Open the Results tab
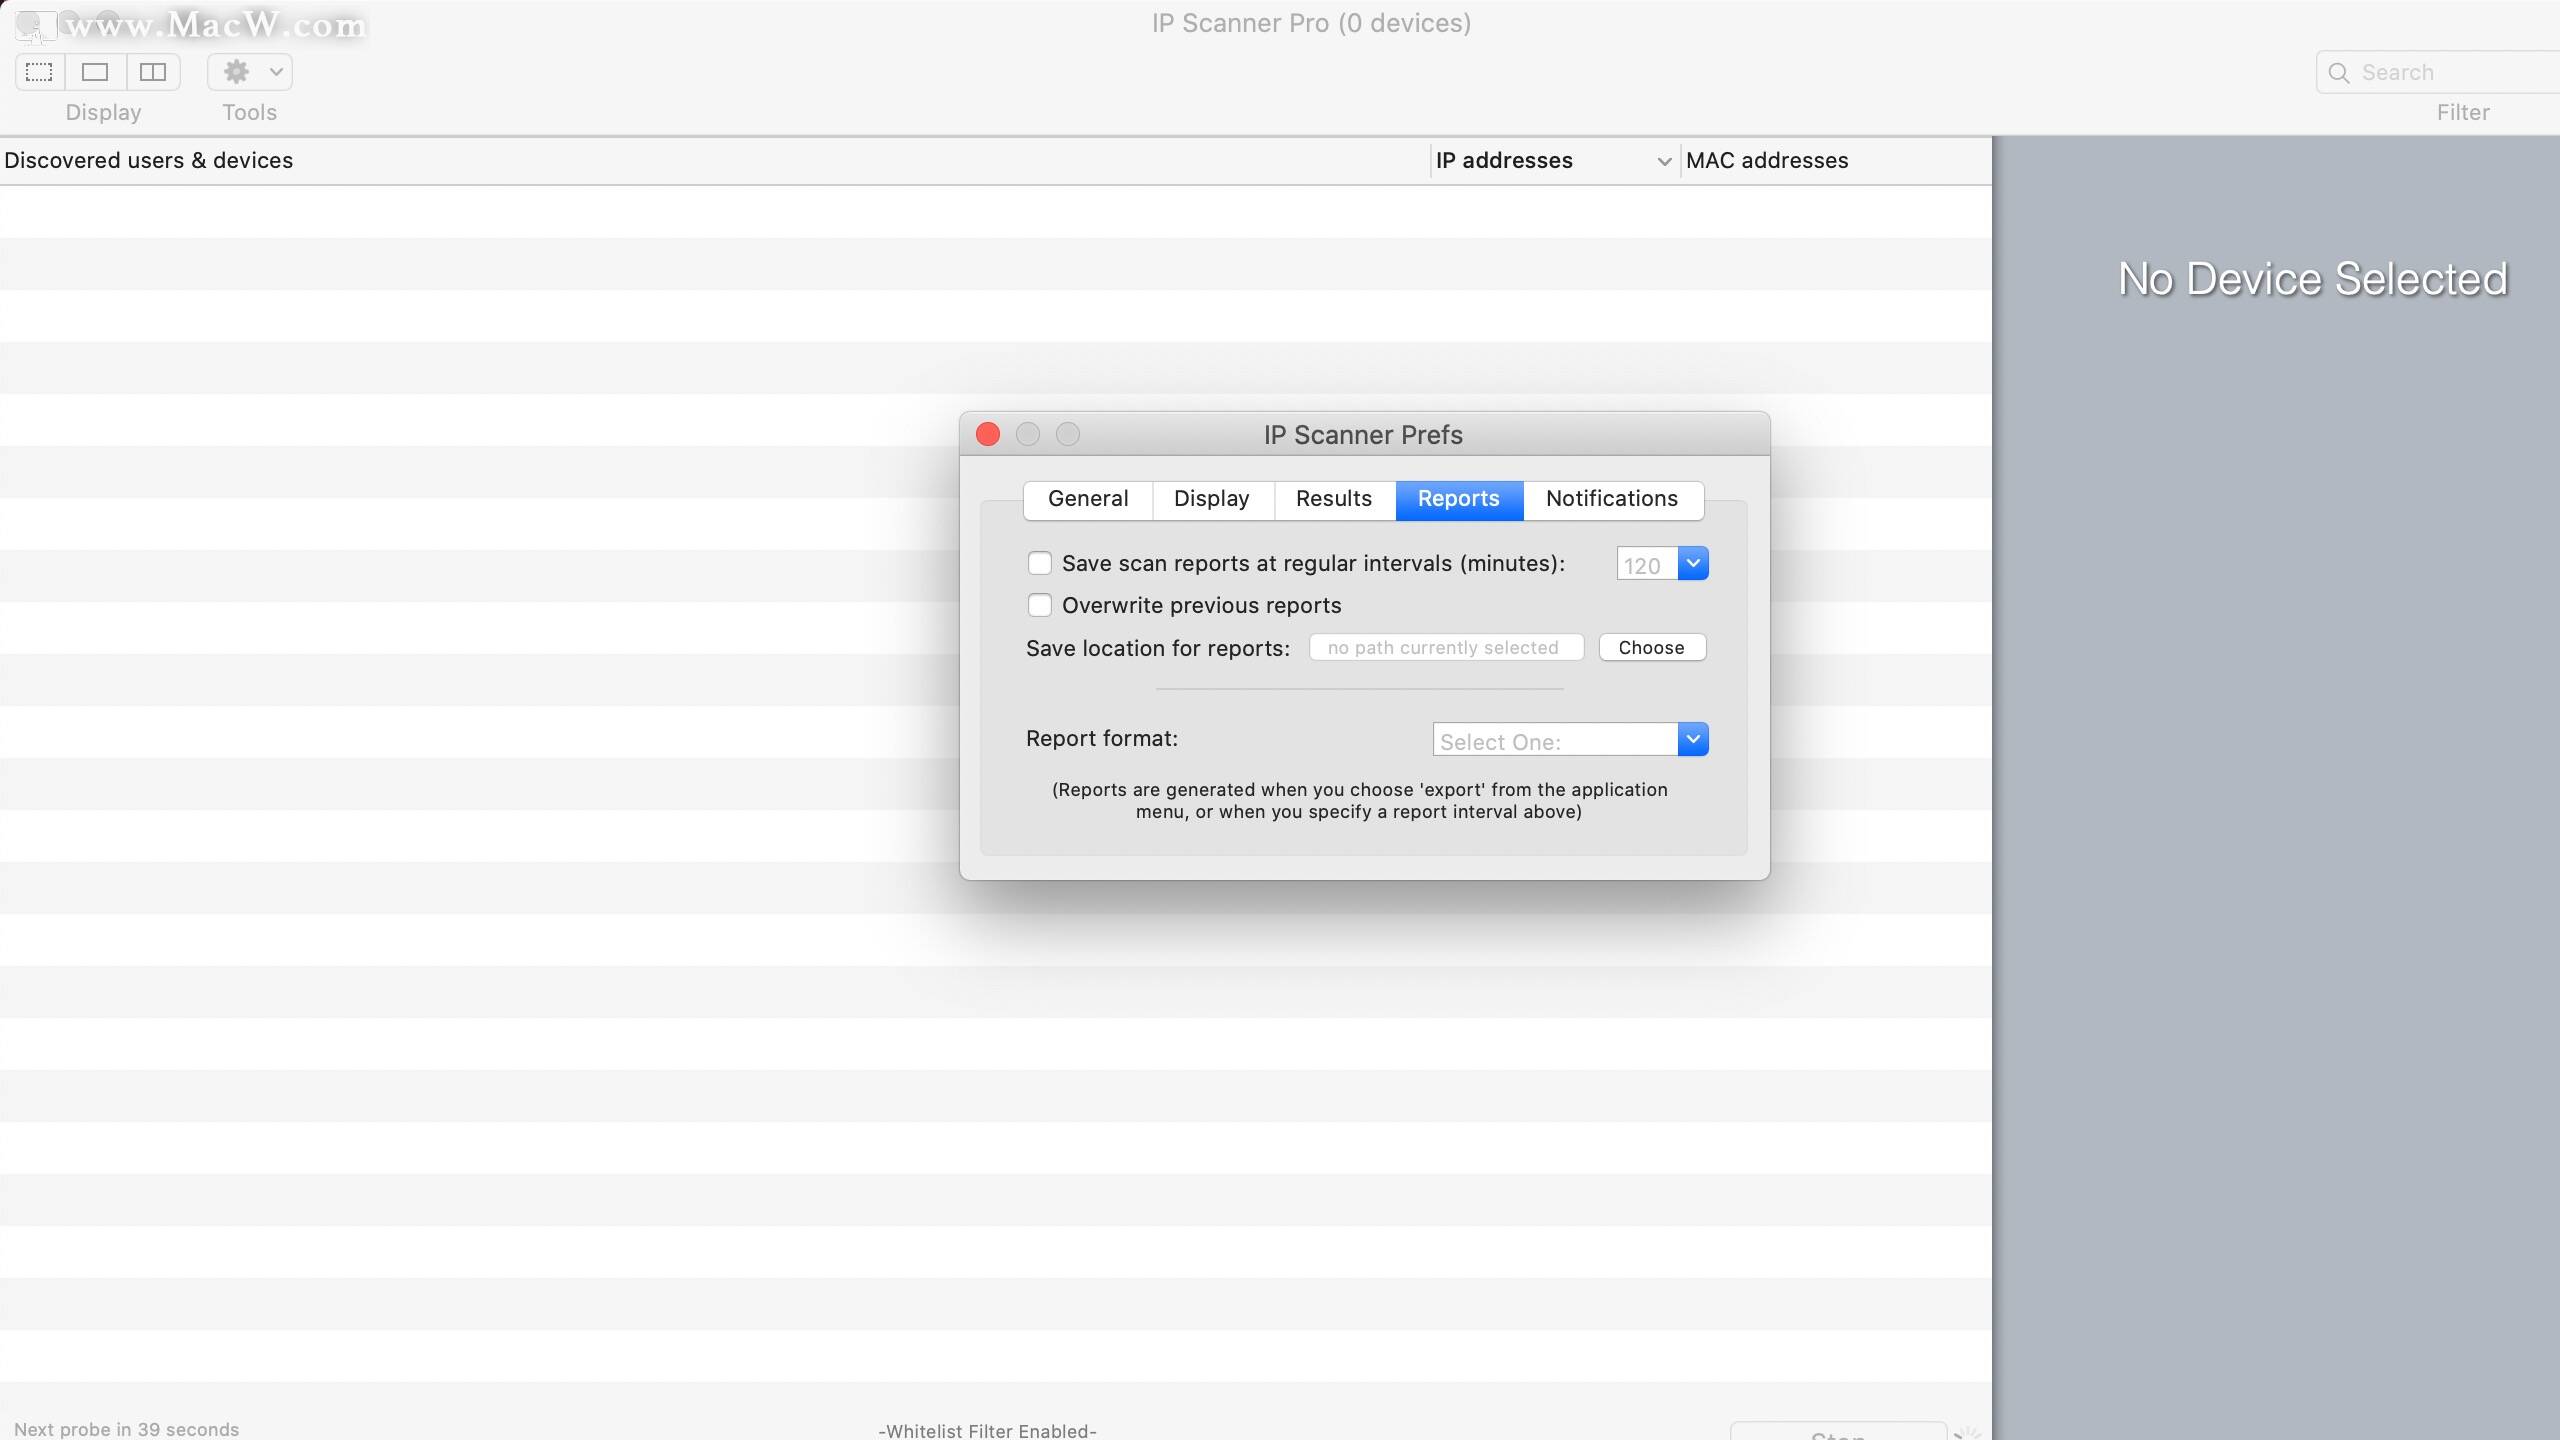 coord(1333,499)
